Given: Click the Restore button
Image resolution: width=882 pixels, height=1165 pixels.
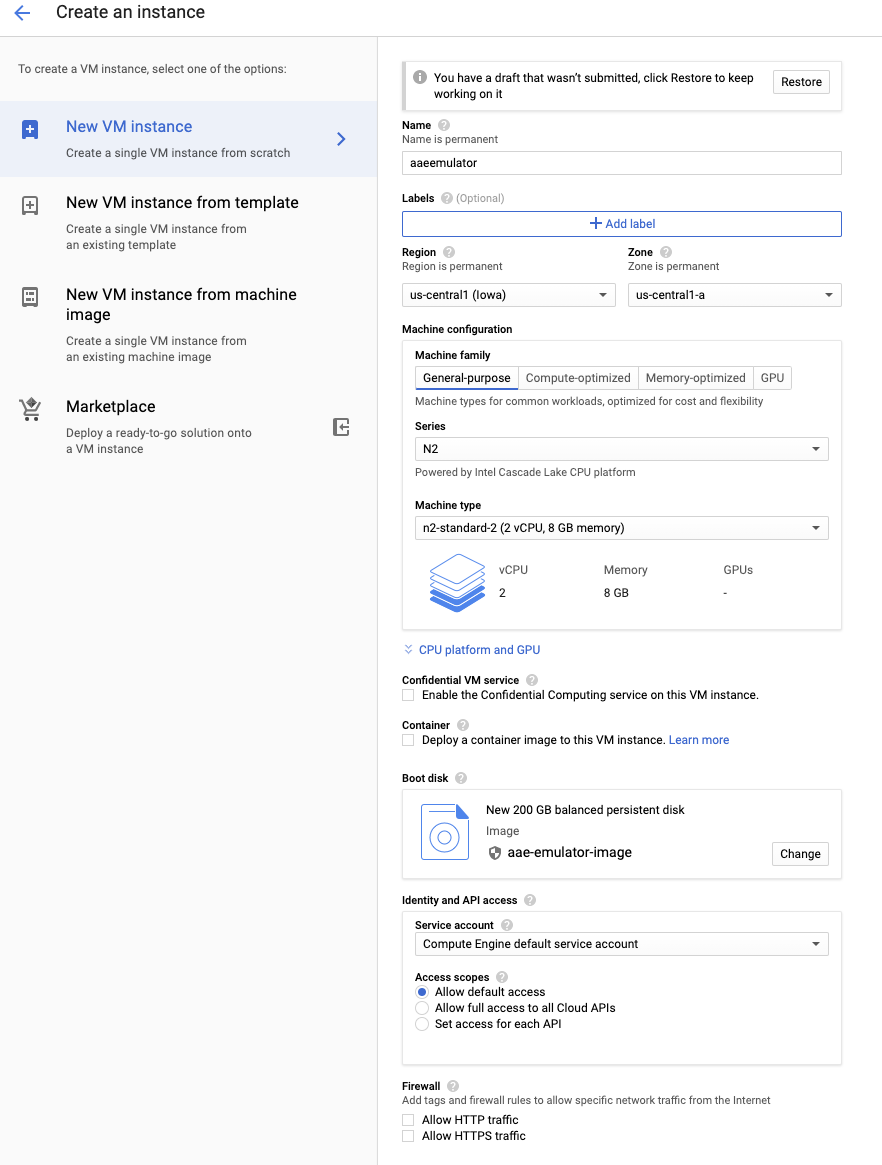Looking at the screenshot, I should 801,82.
